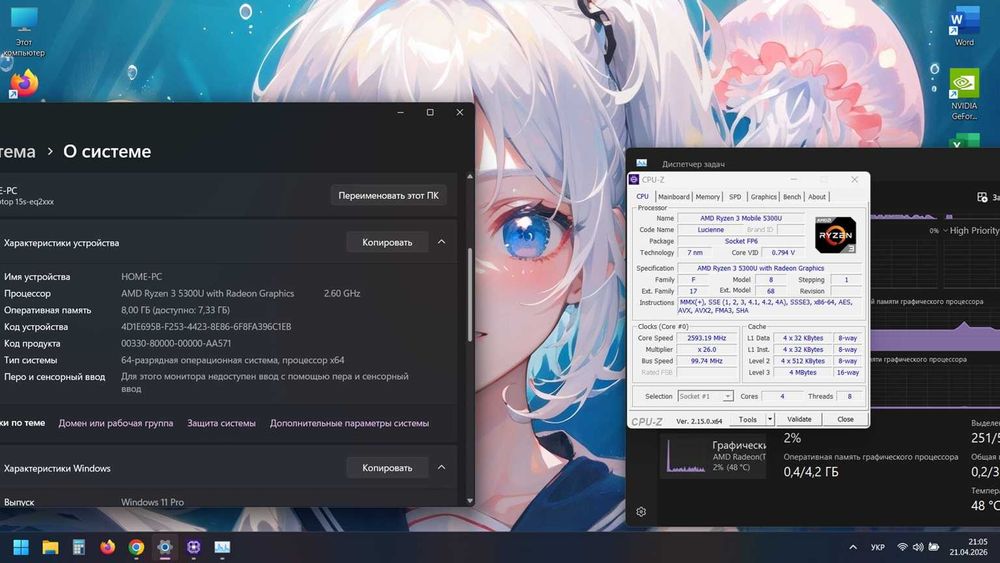Click the Tools button in CPU-Z

coord(747,419)
